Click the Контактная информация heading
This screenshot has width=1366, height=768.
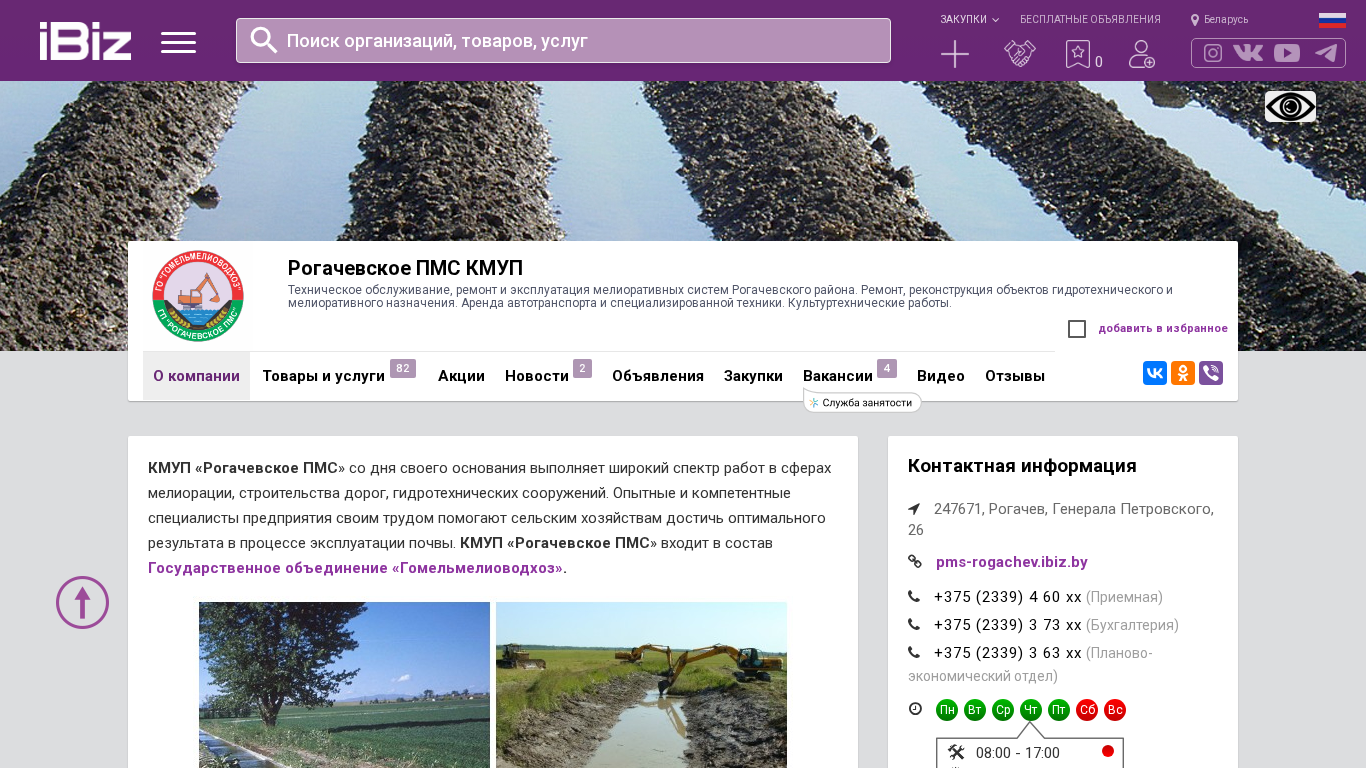tap(1022, 466)
